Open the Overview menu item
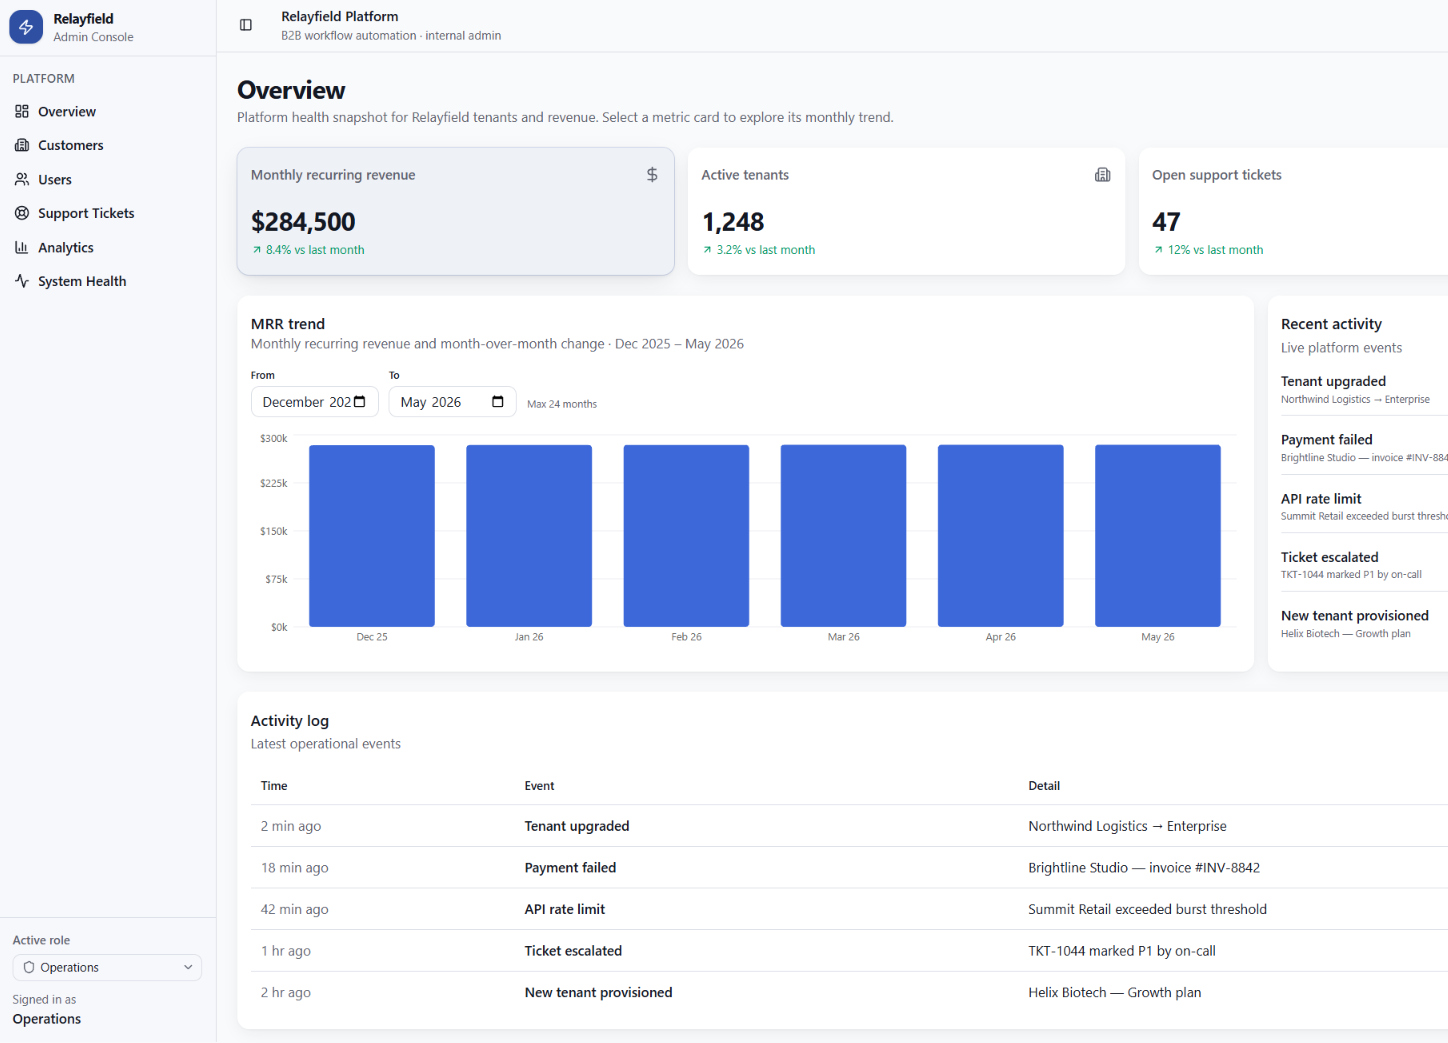The image size is (1448, 1043). tap(107, 111)
